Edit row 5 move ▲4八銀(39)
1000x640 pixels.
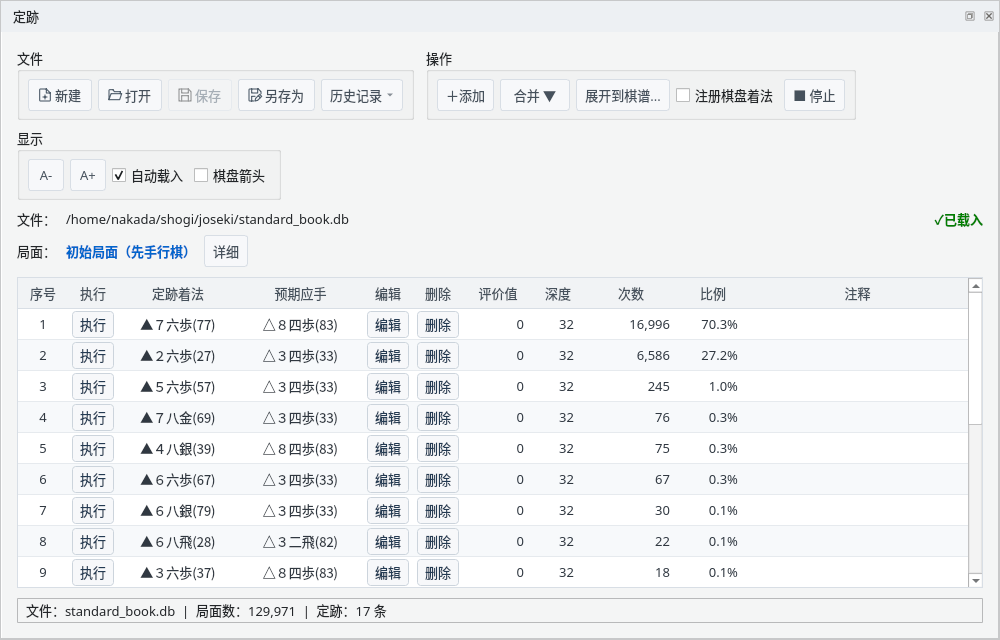[388, 449]
